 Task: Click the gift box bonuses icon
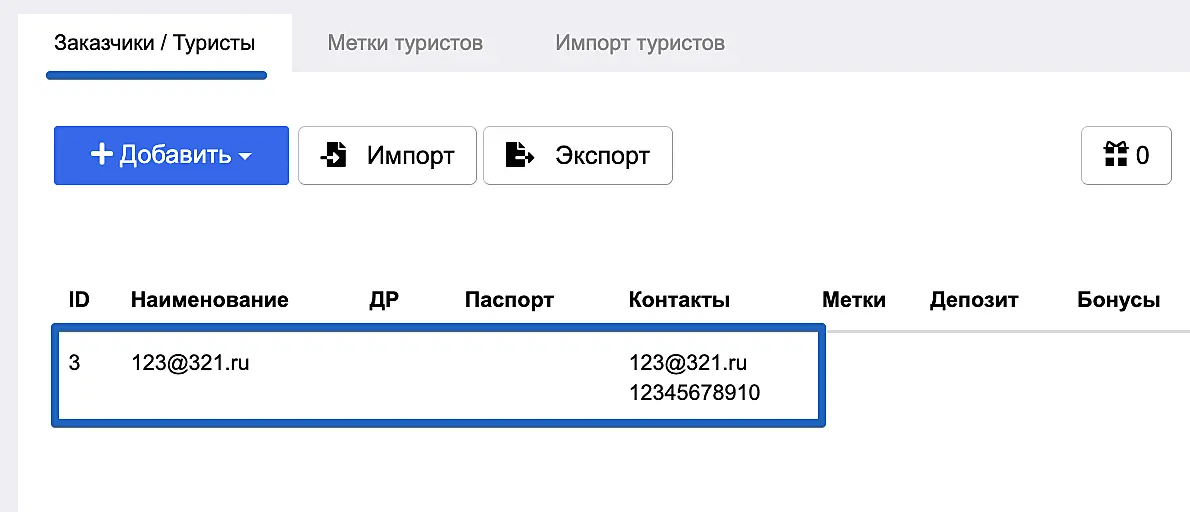(1115, 155)
